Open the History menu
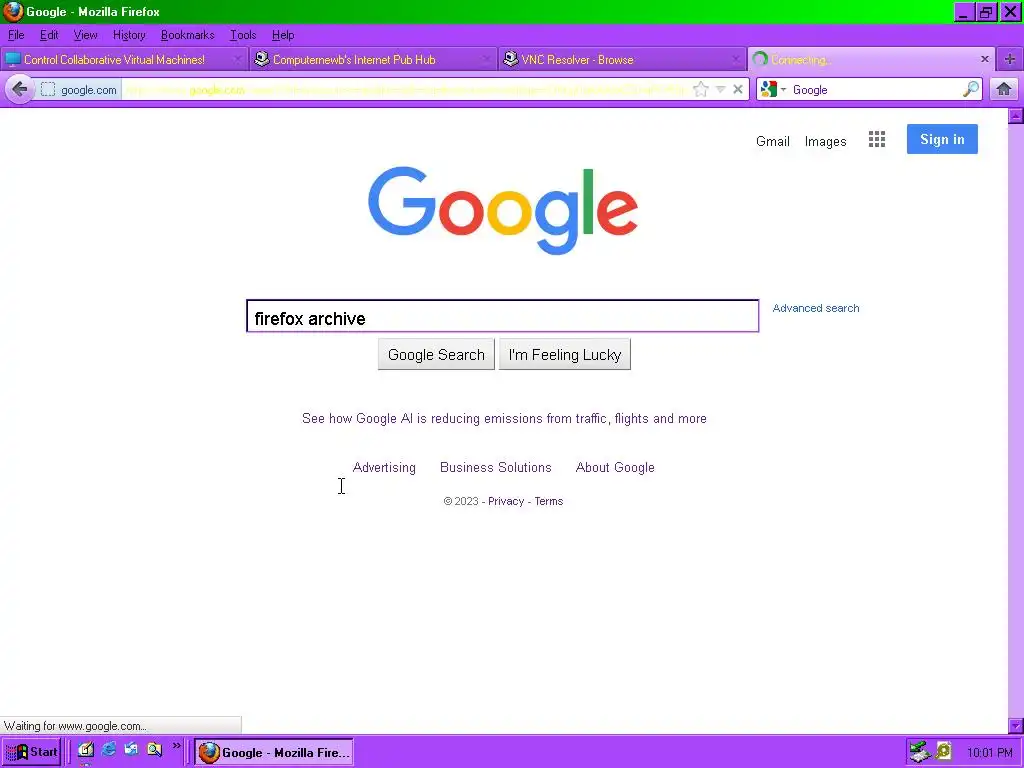 tap(129, 35)
